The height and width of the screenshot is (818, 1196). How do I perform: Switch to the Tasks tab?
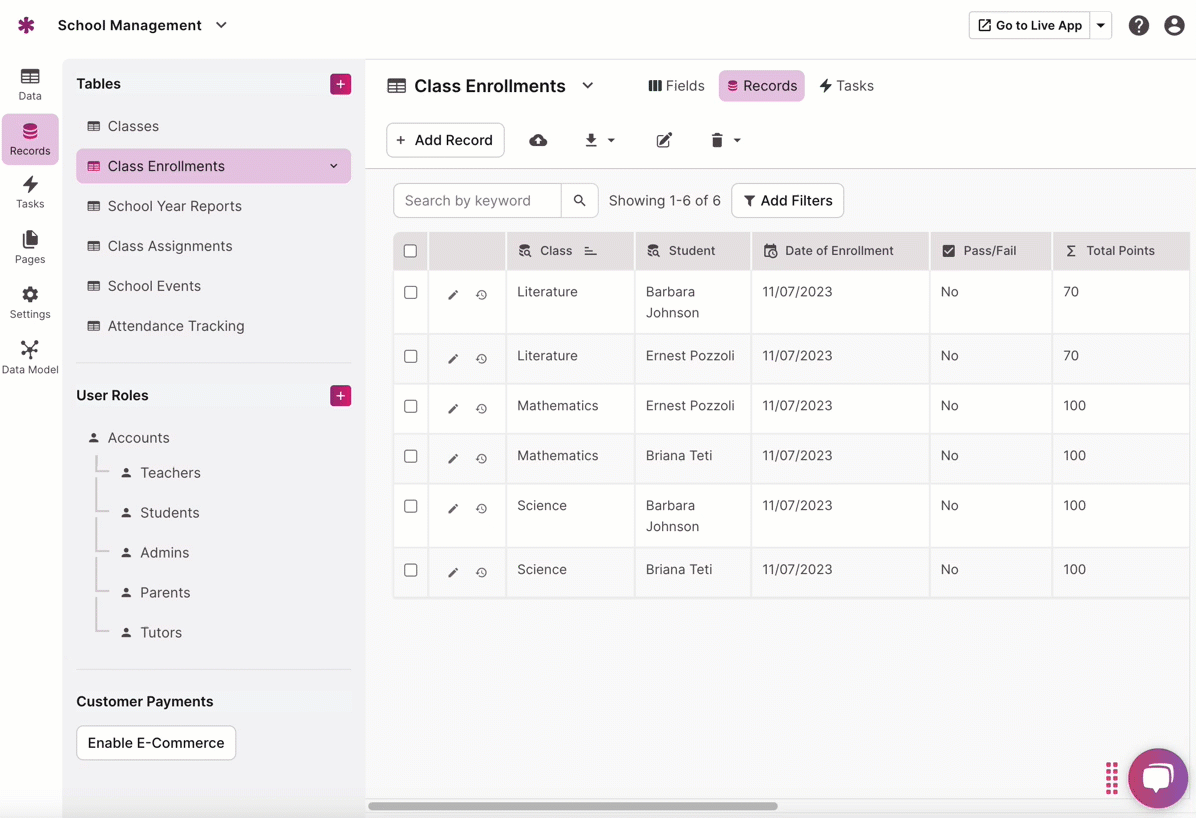pos(846,86)
